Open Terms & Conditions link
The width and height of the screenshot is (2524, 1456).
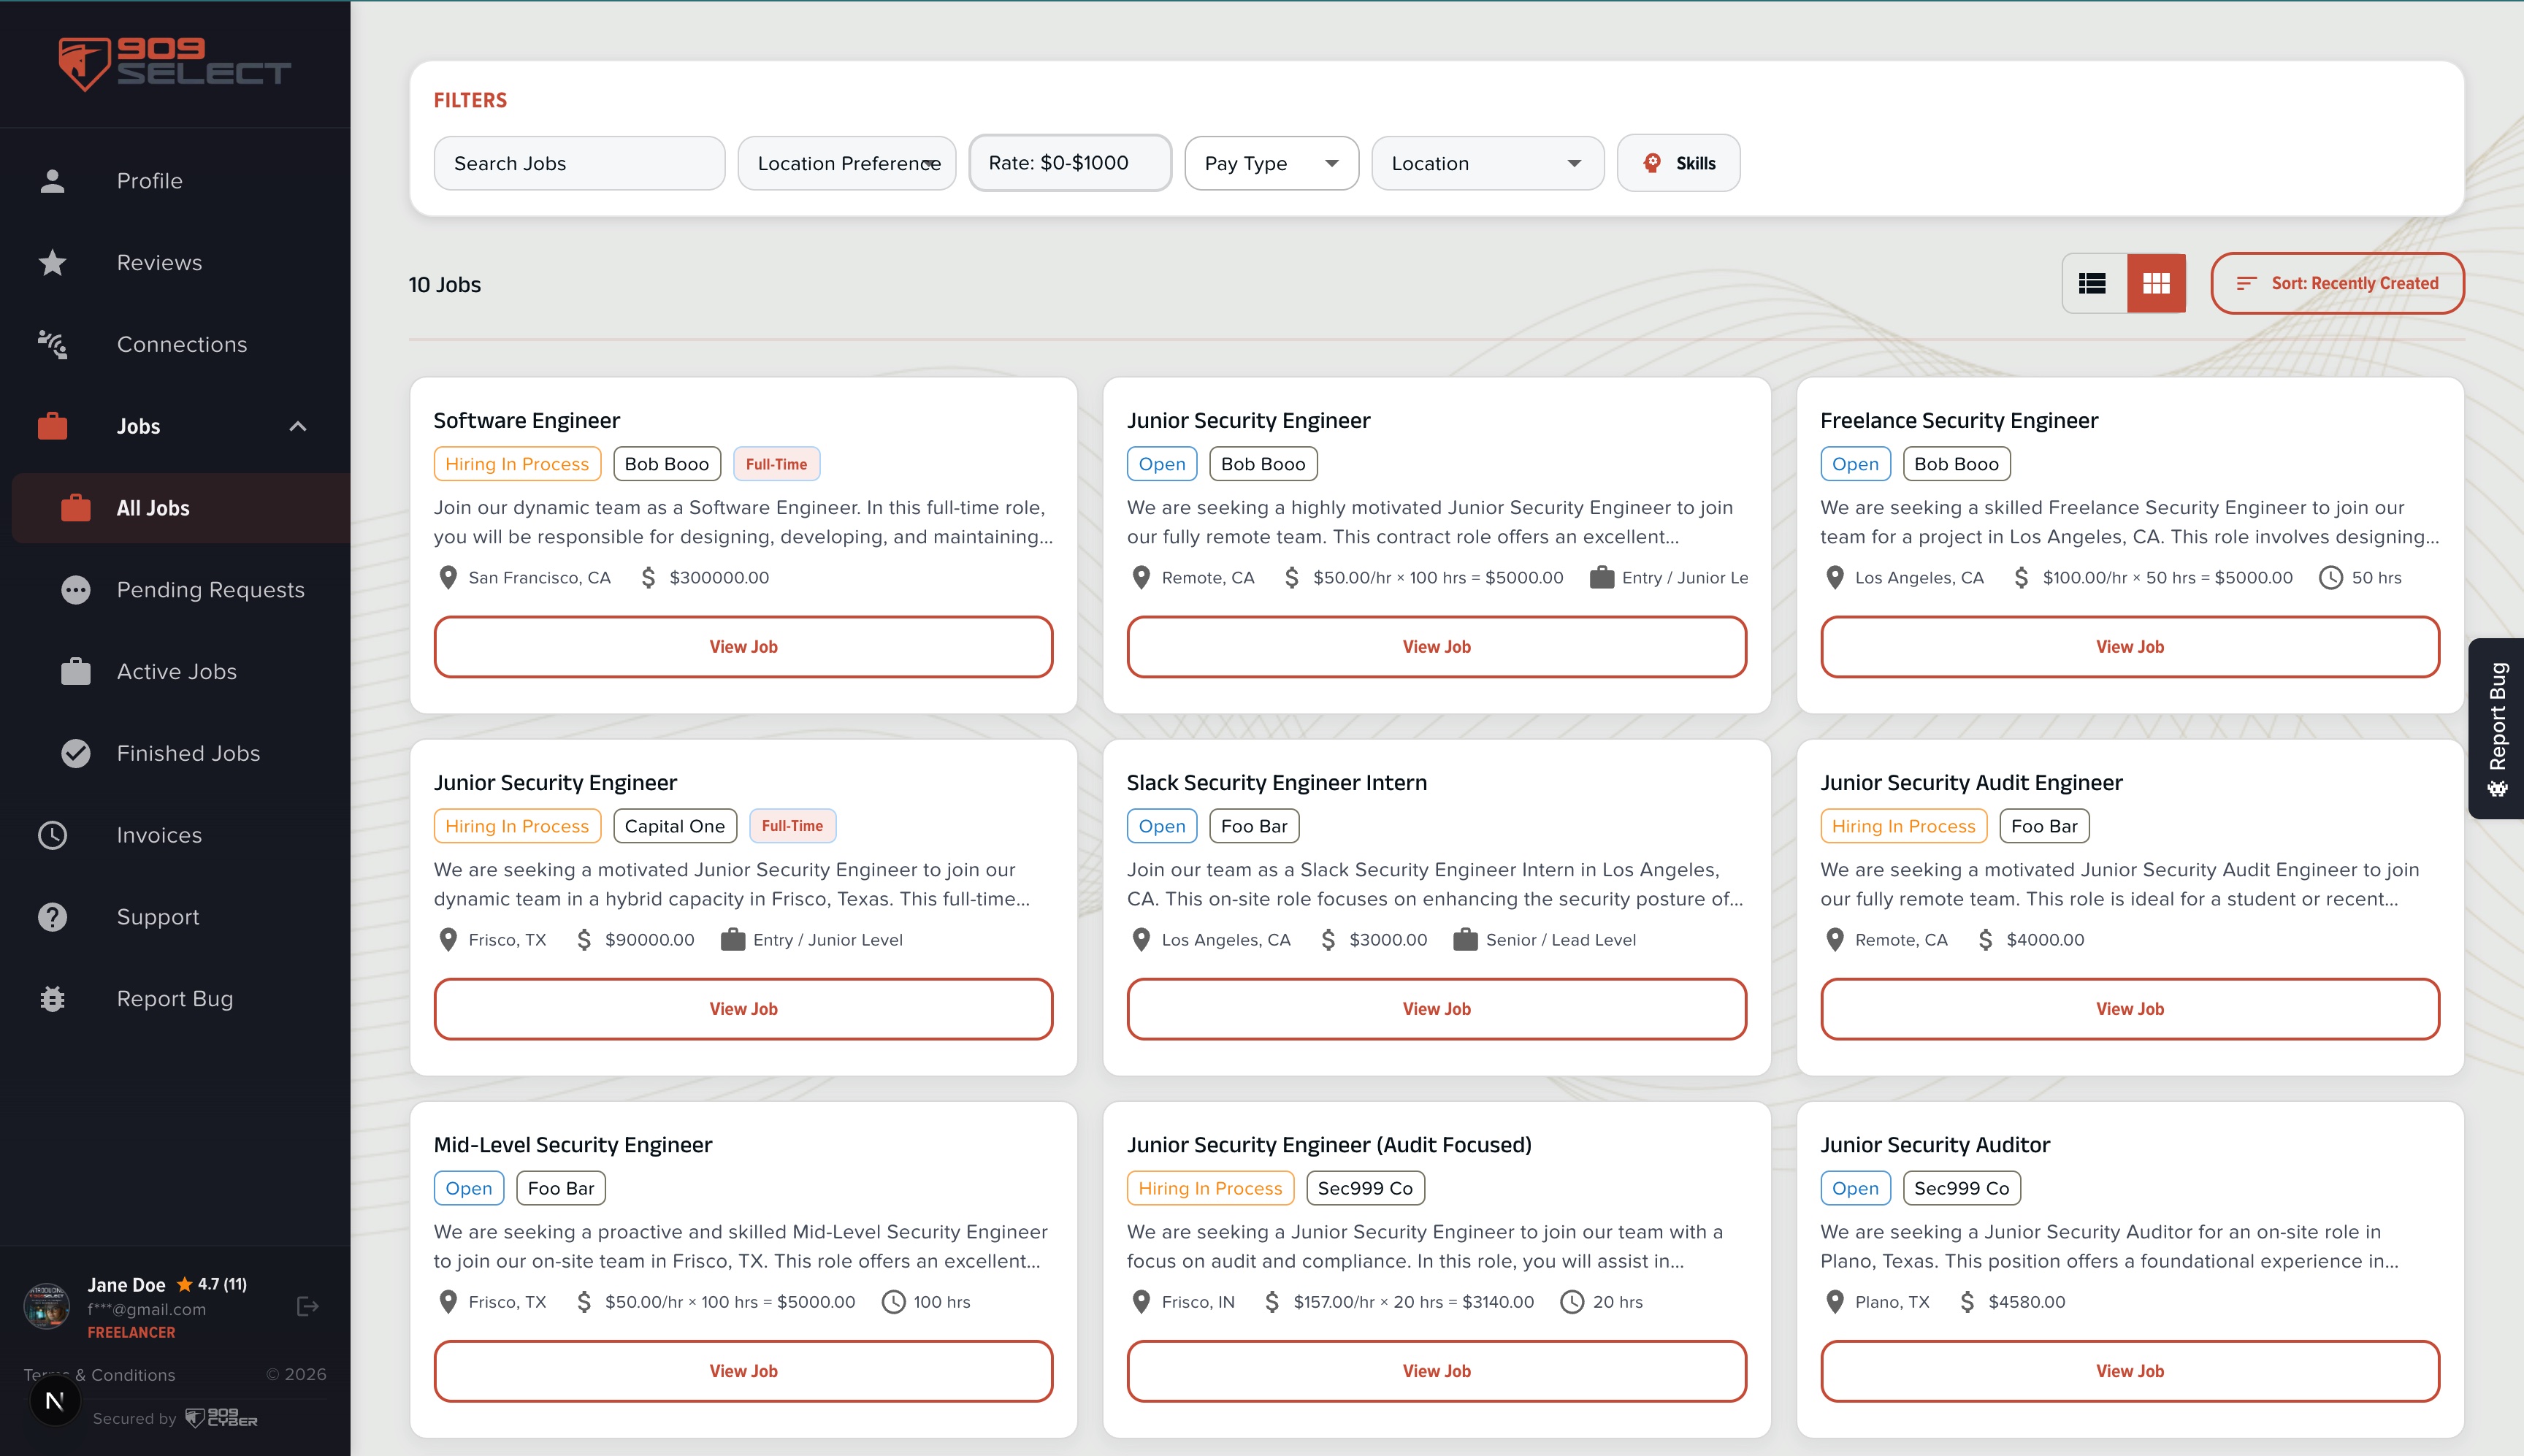(x=99, y=1374)
